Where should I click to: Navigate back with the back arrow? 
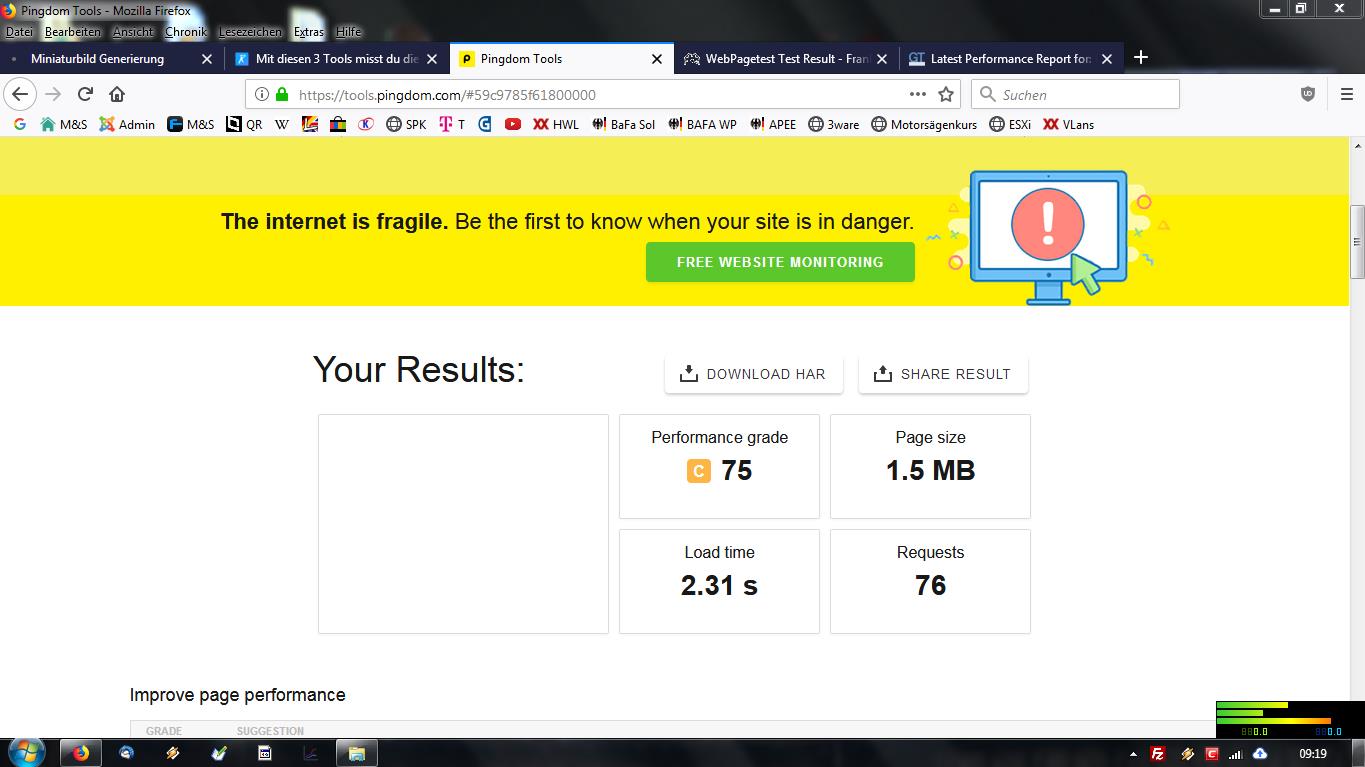pyautogui.click(x=21, y=94)
